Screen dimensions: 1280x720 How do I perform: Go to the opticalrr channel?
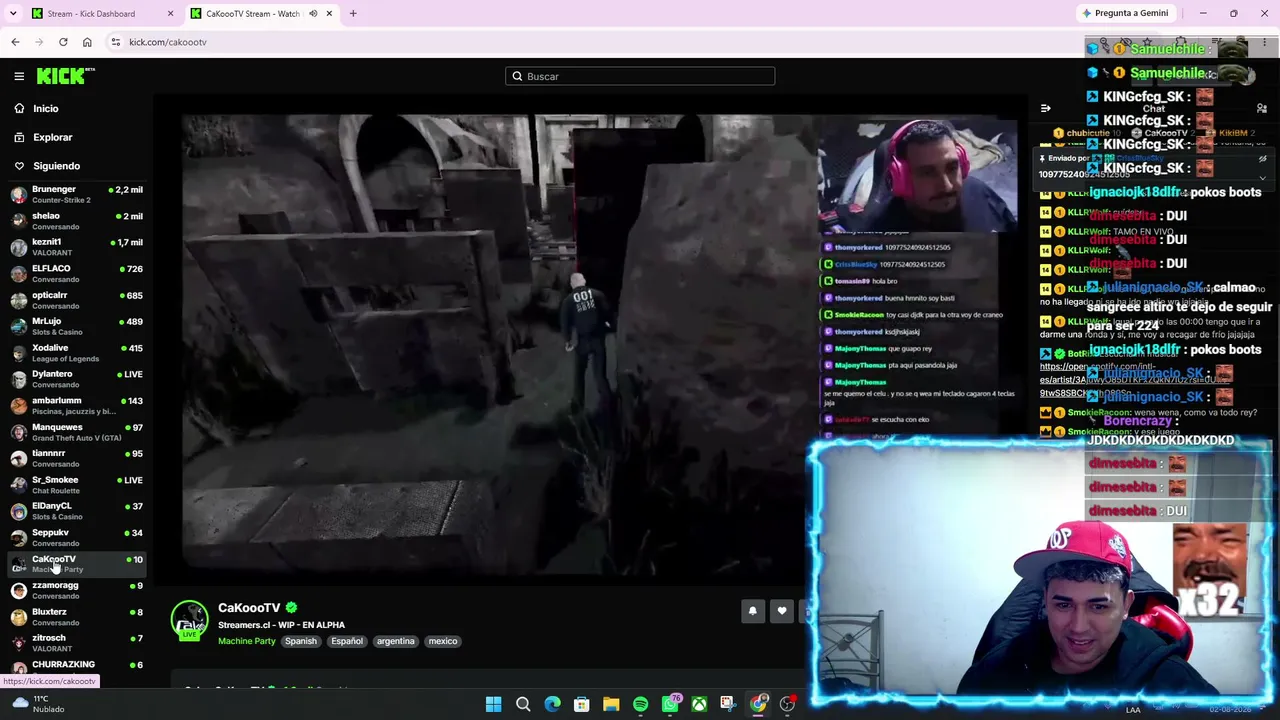coord(76,300)
